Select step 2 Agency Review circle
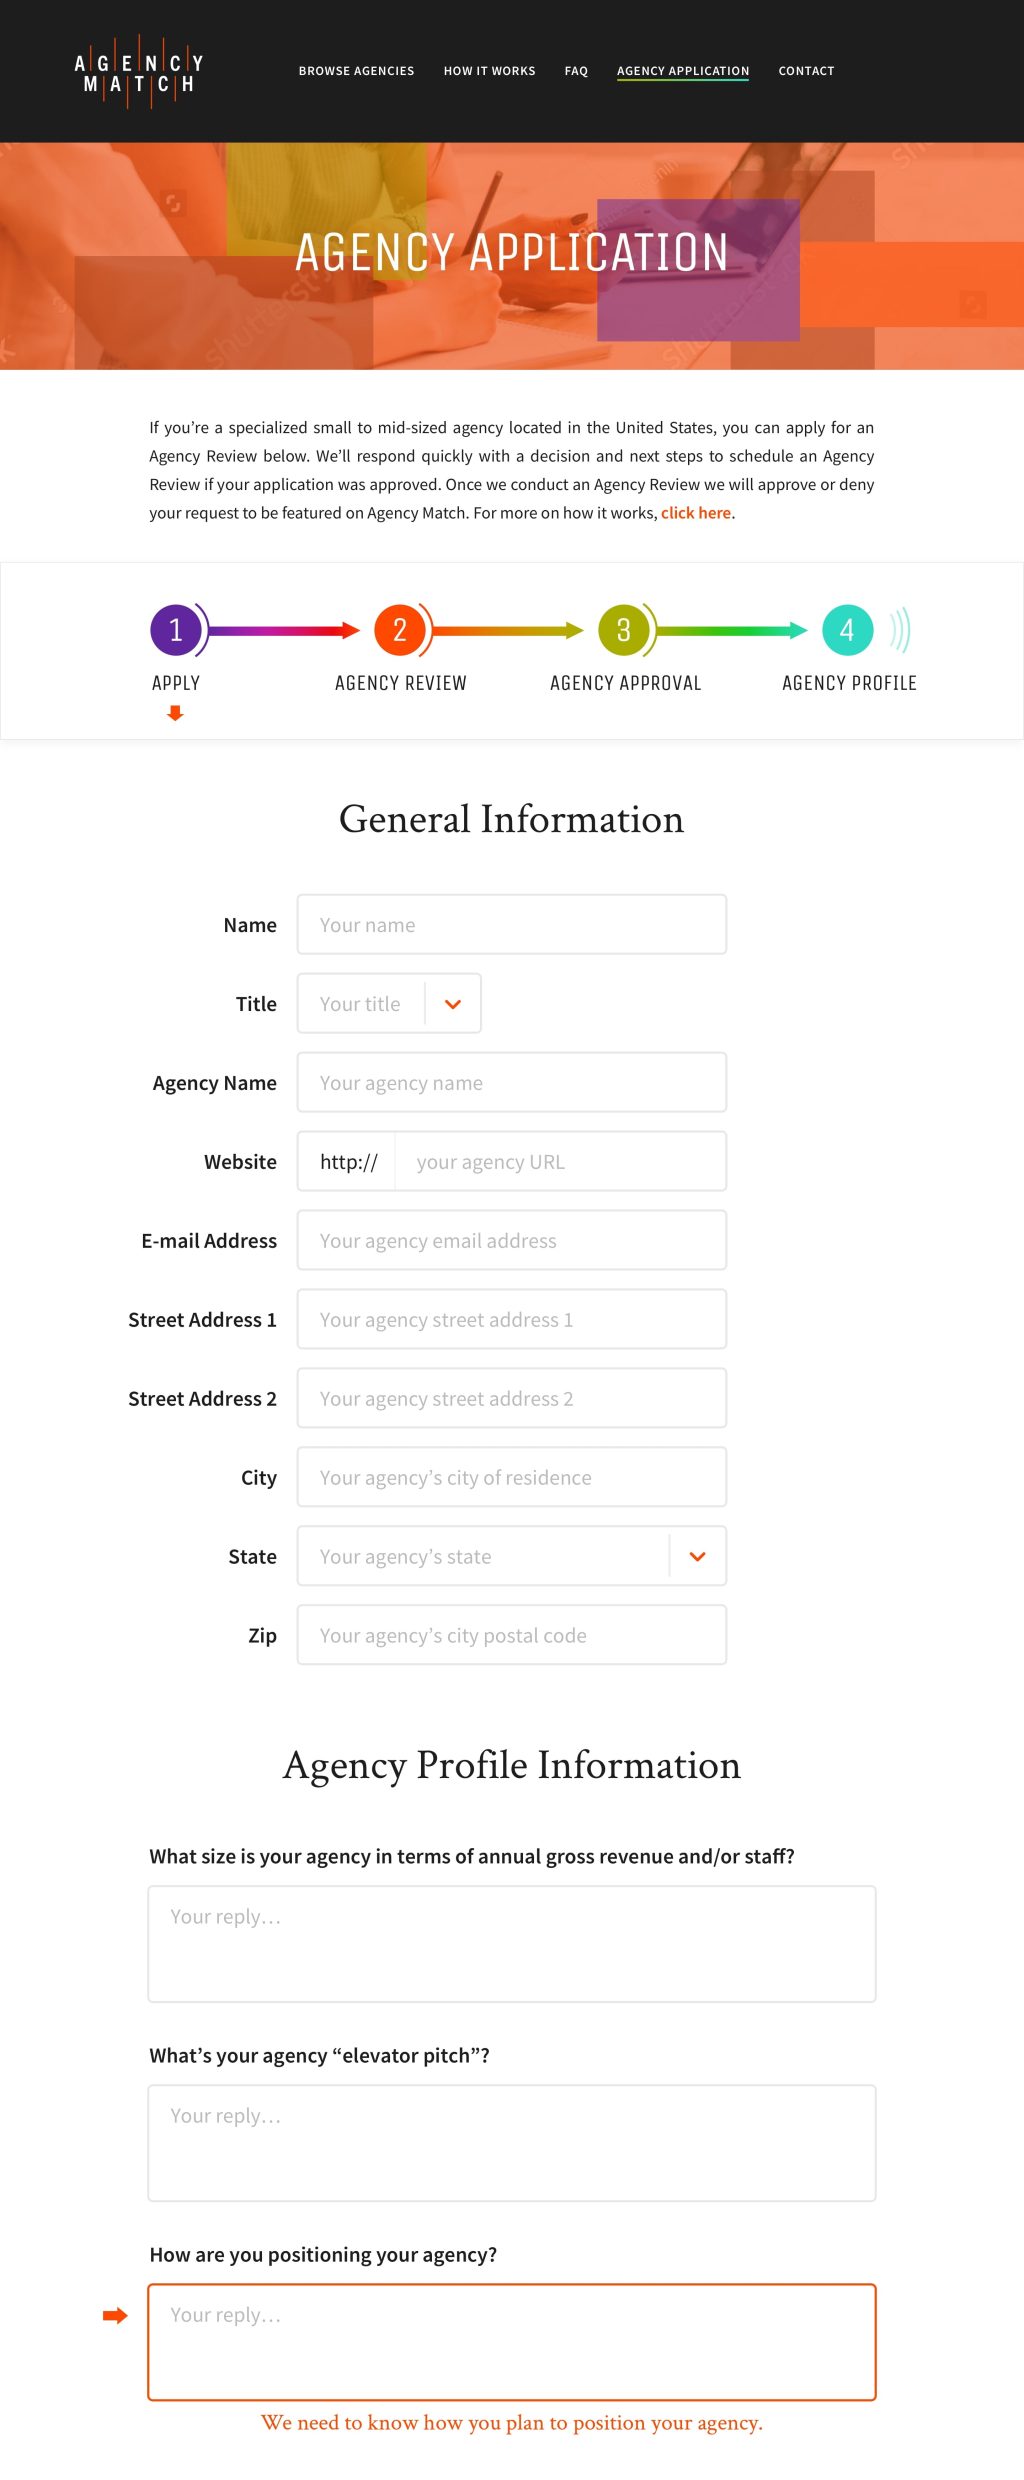The width and height of the screenshot is (1024, 2480). point(400,630)
